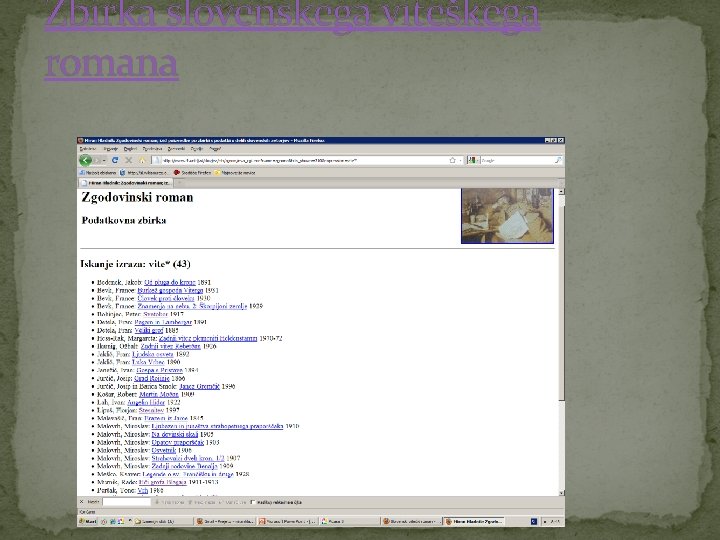Open the Pogled menu
The height and width of the screenshot is (540, 720).
tap(130, 149)
